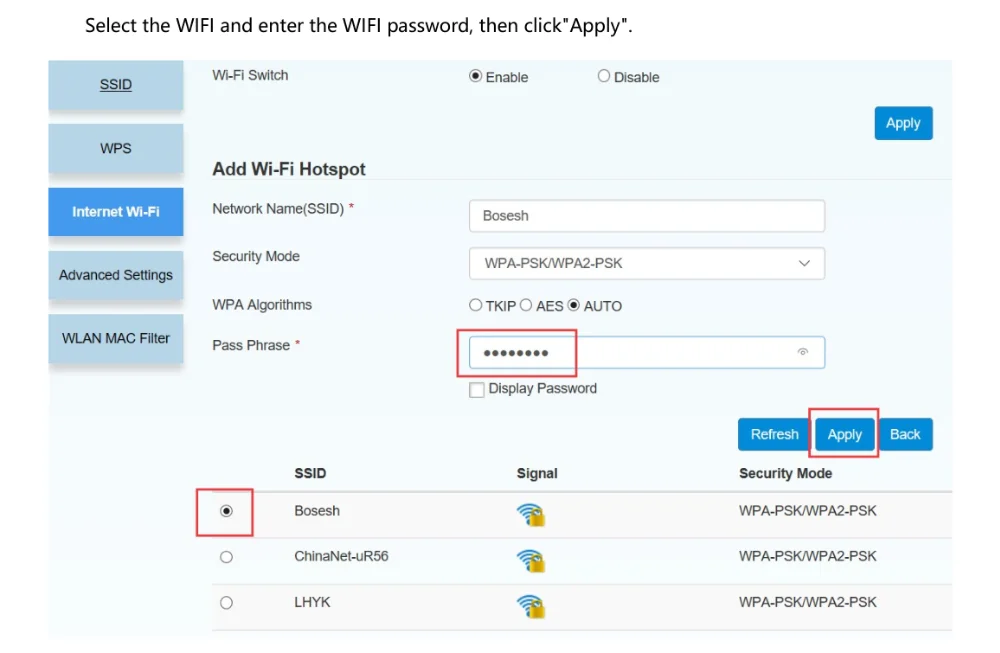Screen dimensions: 1000x653
Task: Click the ChinaNet-uR56 signal lock icon
Action: click(531, 560)
